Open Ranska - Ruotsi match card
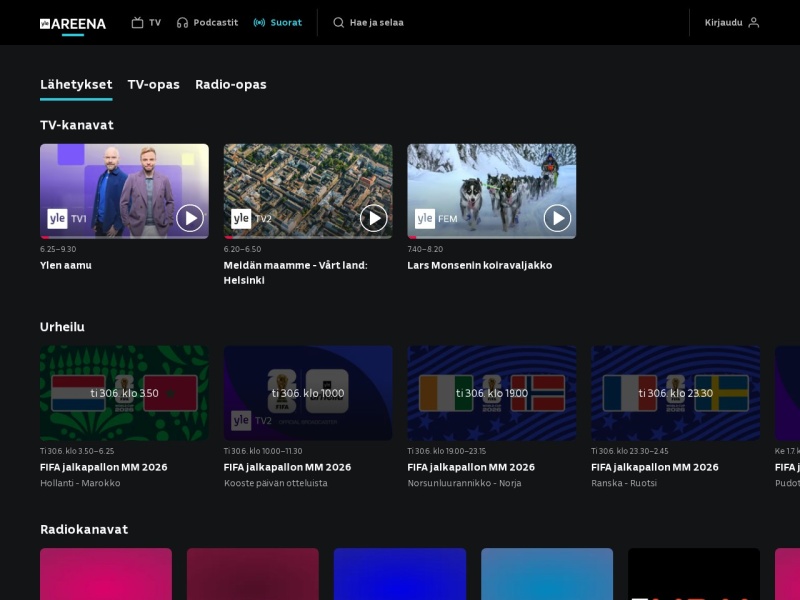Viewport: 800px width, 600px height. (x=676, y=393)
